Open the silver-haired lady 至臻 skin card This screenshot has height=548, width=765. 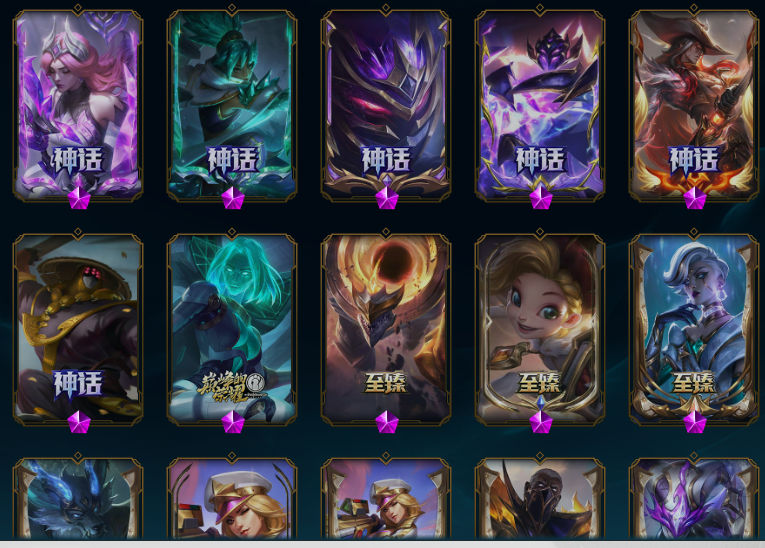(x=694, y=328)
